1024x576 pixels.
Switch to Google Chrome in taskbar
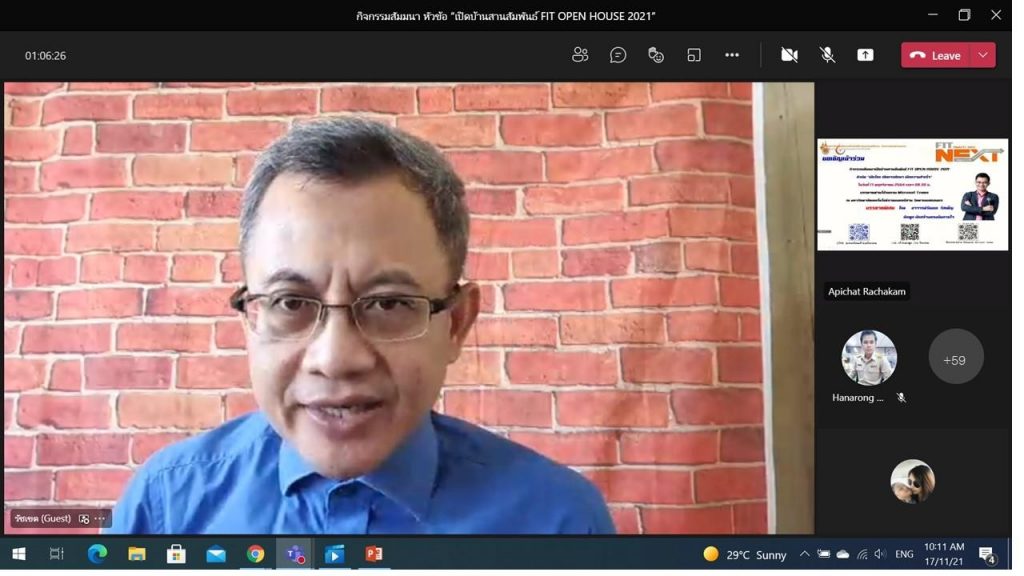click(x=256, y=554)
